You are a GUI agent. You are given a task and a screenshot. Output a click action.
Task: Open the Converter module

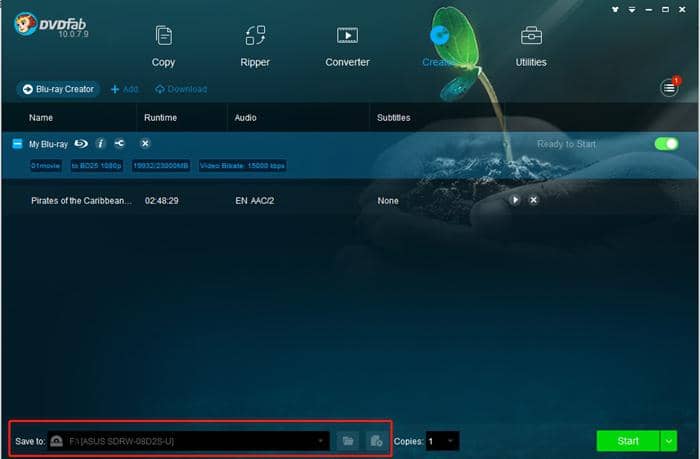pyautogui.click(x=347, y=46)
